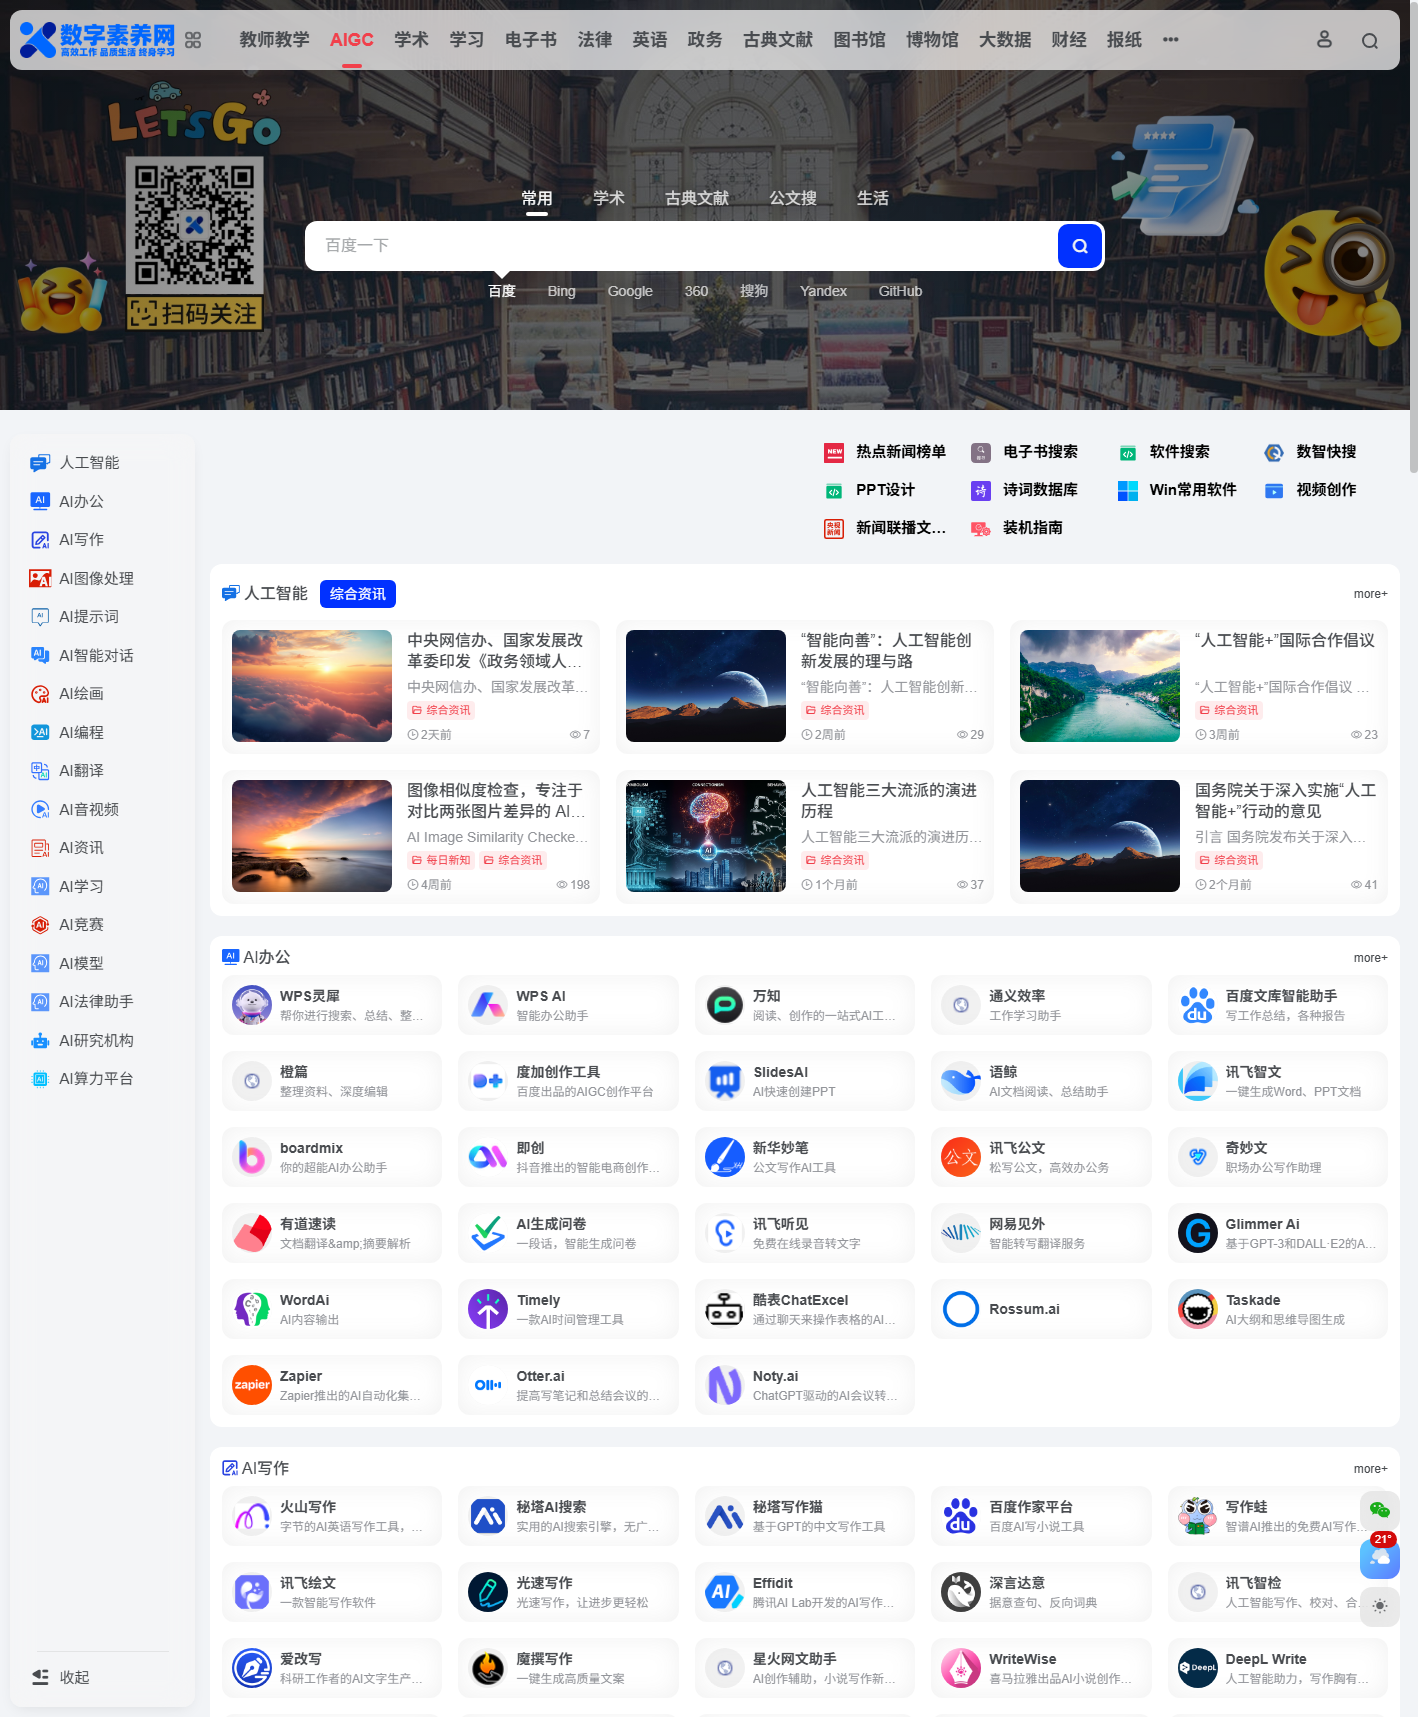Open Effidit tool icon
The image size is (1418, 1717).
coord(725,1592)
